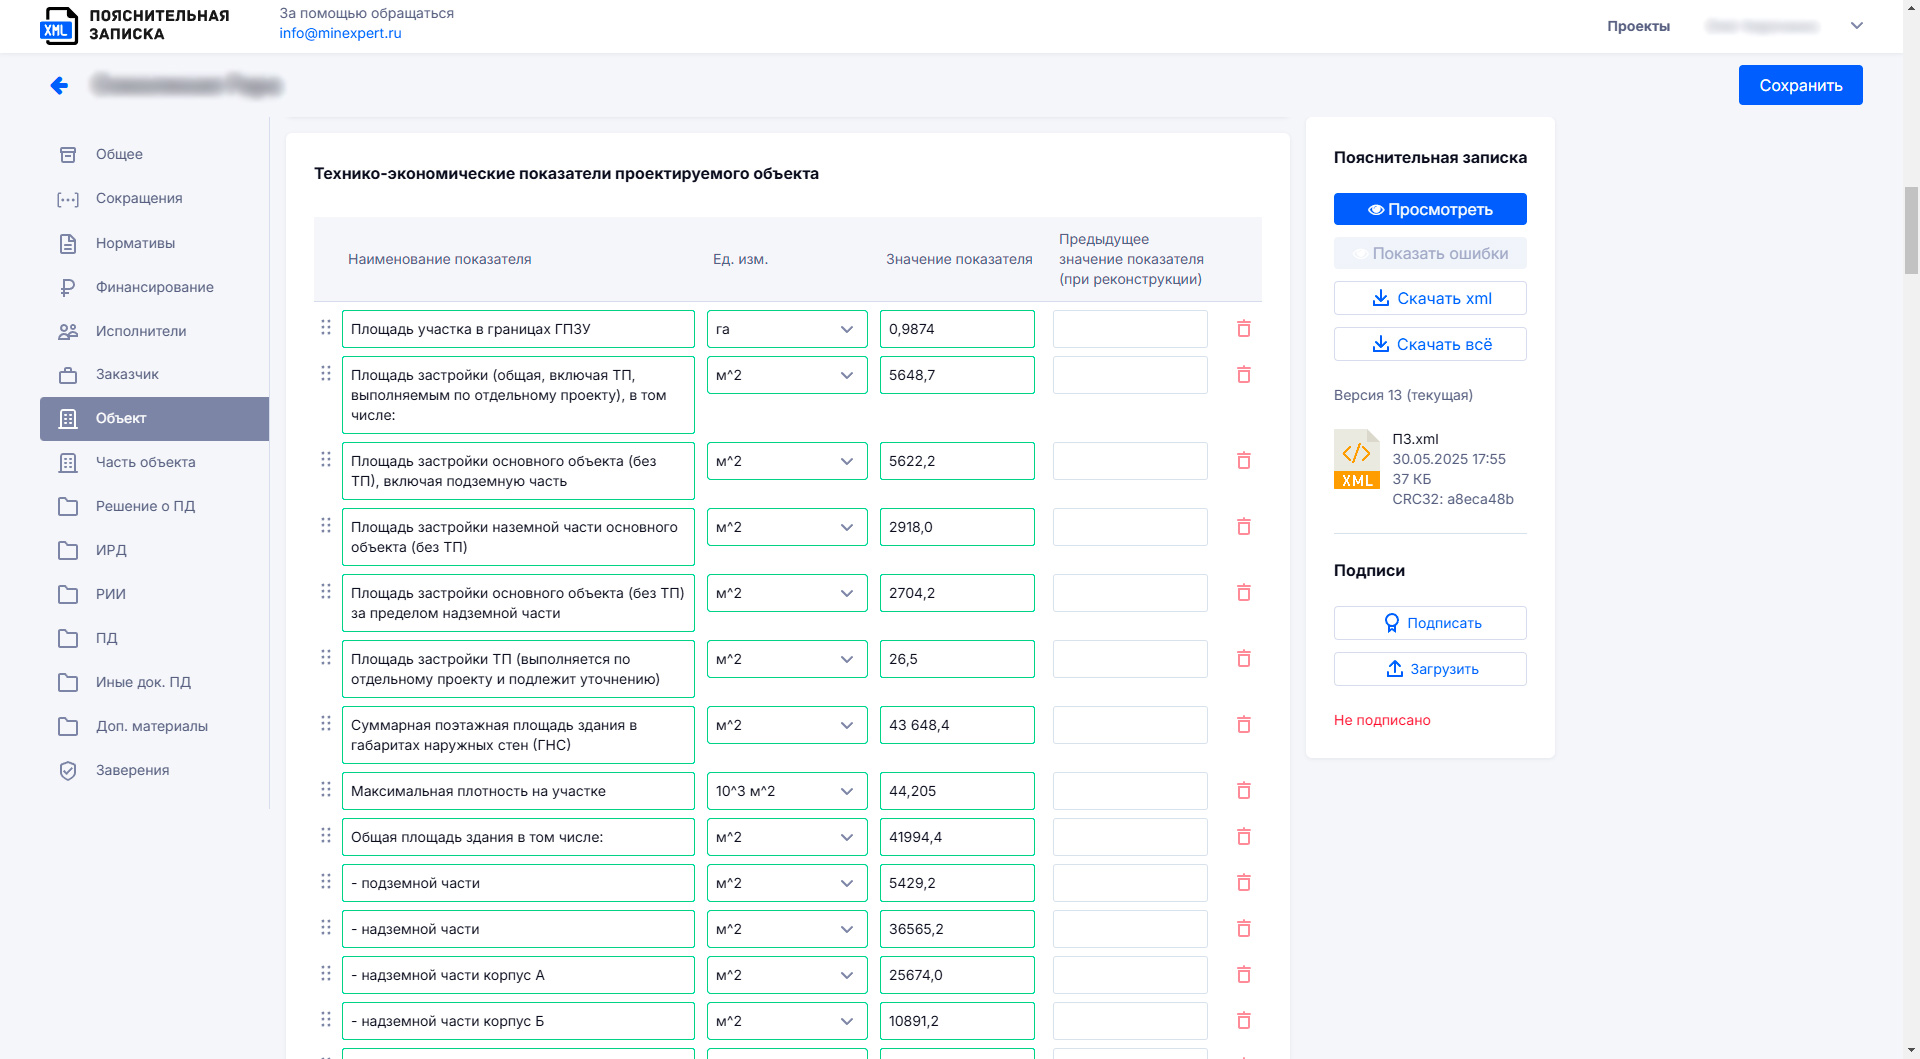1920x1059 pixels.
Task: Expand the user account menu chevron
Action: click(1857, 26)
